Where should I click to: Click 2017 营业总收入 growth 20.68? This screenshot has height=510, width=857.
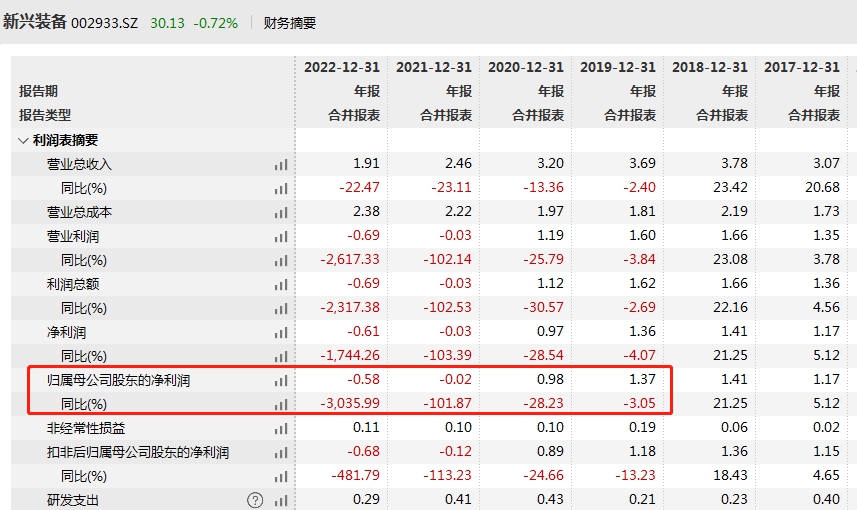[822, 187]
